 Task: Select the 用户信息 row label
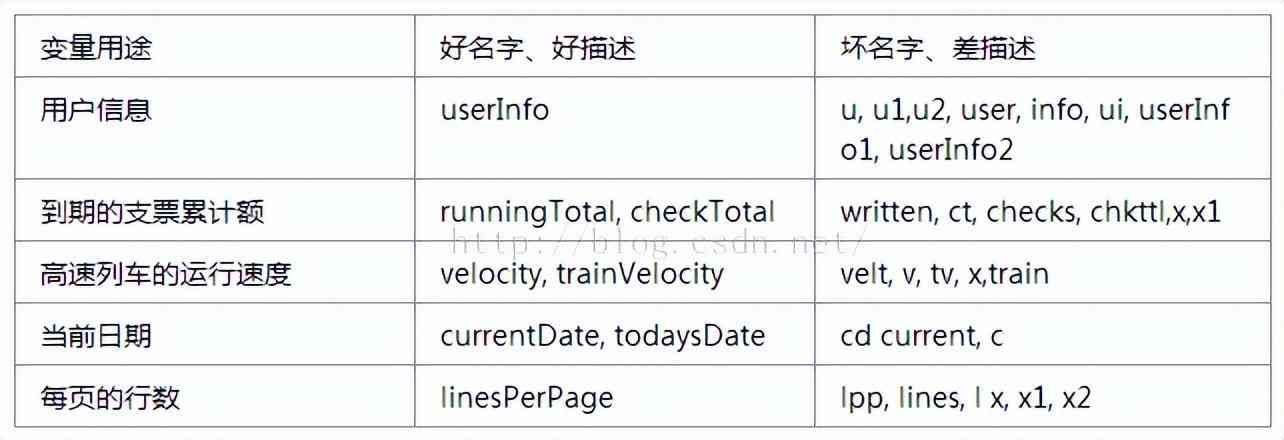(x=96, y=109)
